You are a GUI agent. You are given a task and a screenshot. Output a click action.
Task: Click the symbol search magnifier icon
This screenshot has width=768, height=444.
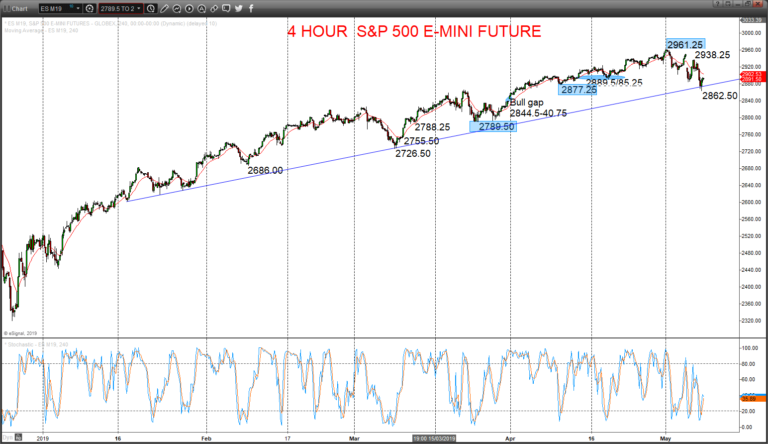click(x=90, y=8)
